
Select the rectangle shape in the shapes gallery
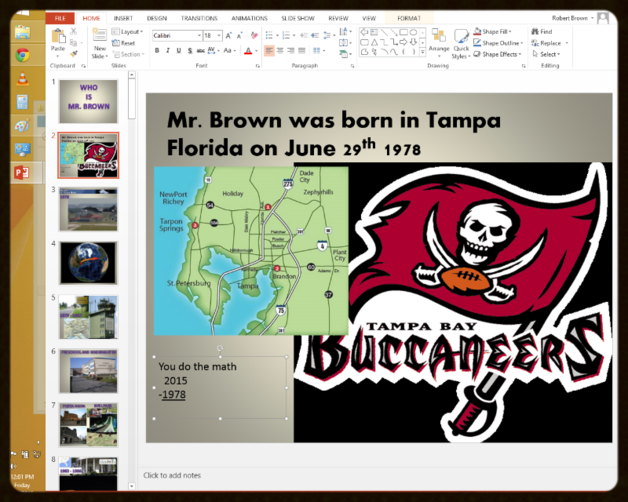pos(403,32)
